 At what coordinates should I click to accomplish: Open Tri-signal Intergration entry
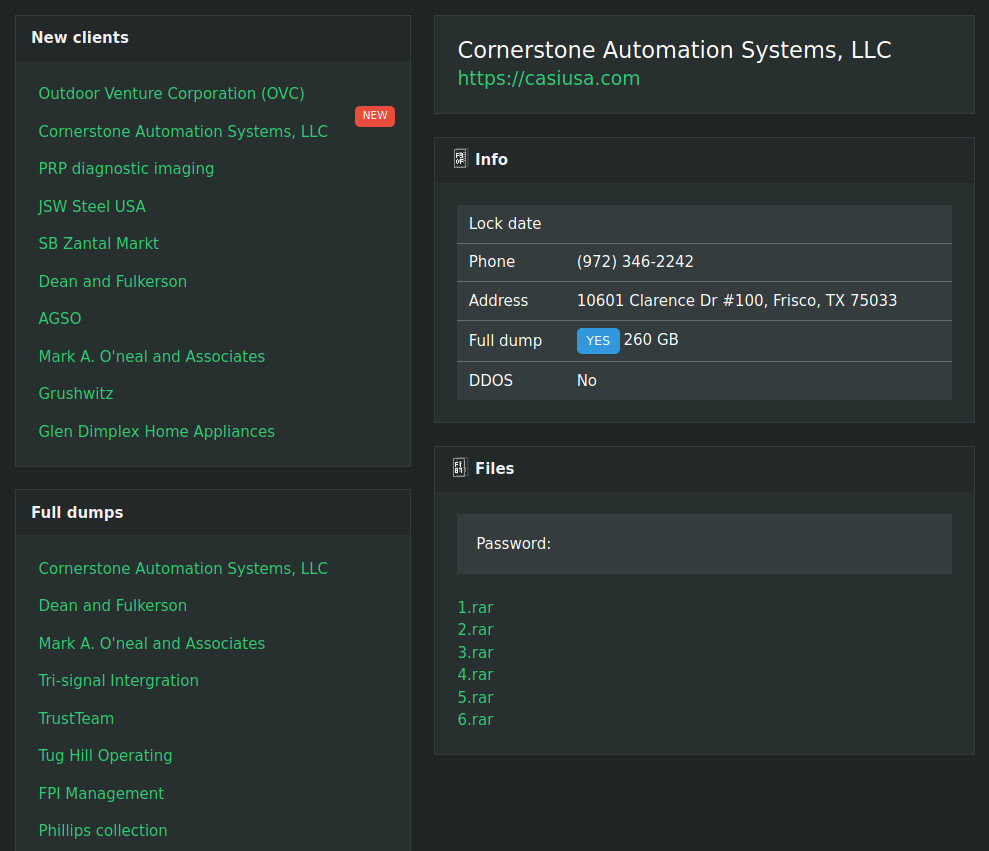[119, 681]
